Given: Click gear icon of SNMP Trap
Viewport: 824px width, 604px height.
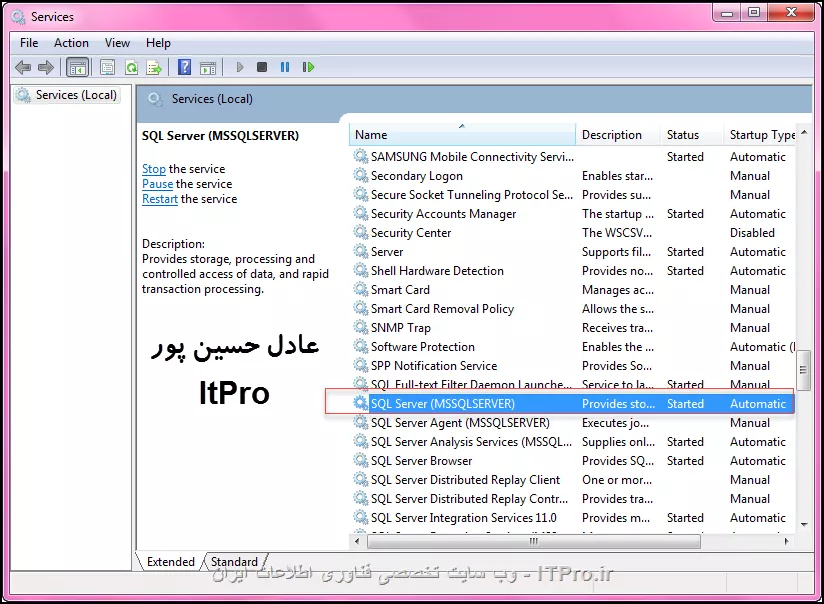Looking at the screenshot, I should [360, 327].
